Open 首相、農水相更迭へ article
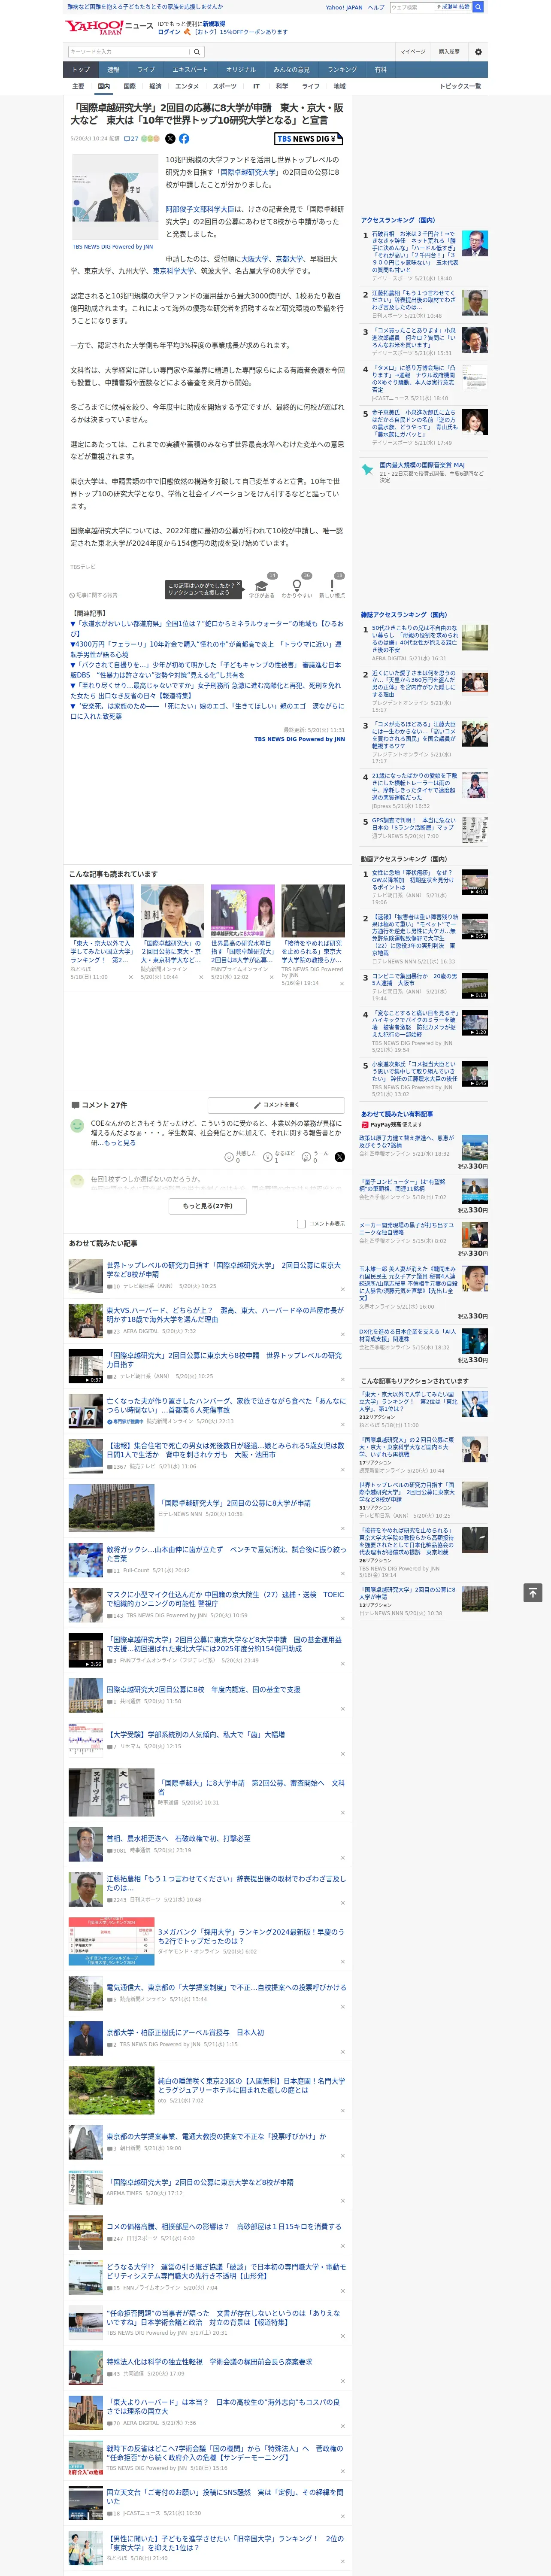Image resolution: width=551 pixels, height=2576 pixels. [x=179, y=1838]
